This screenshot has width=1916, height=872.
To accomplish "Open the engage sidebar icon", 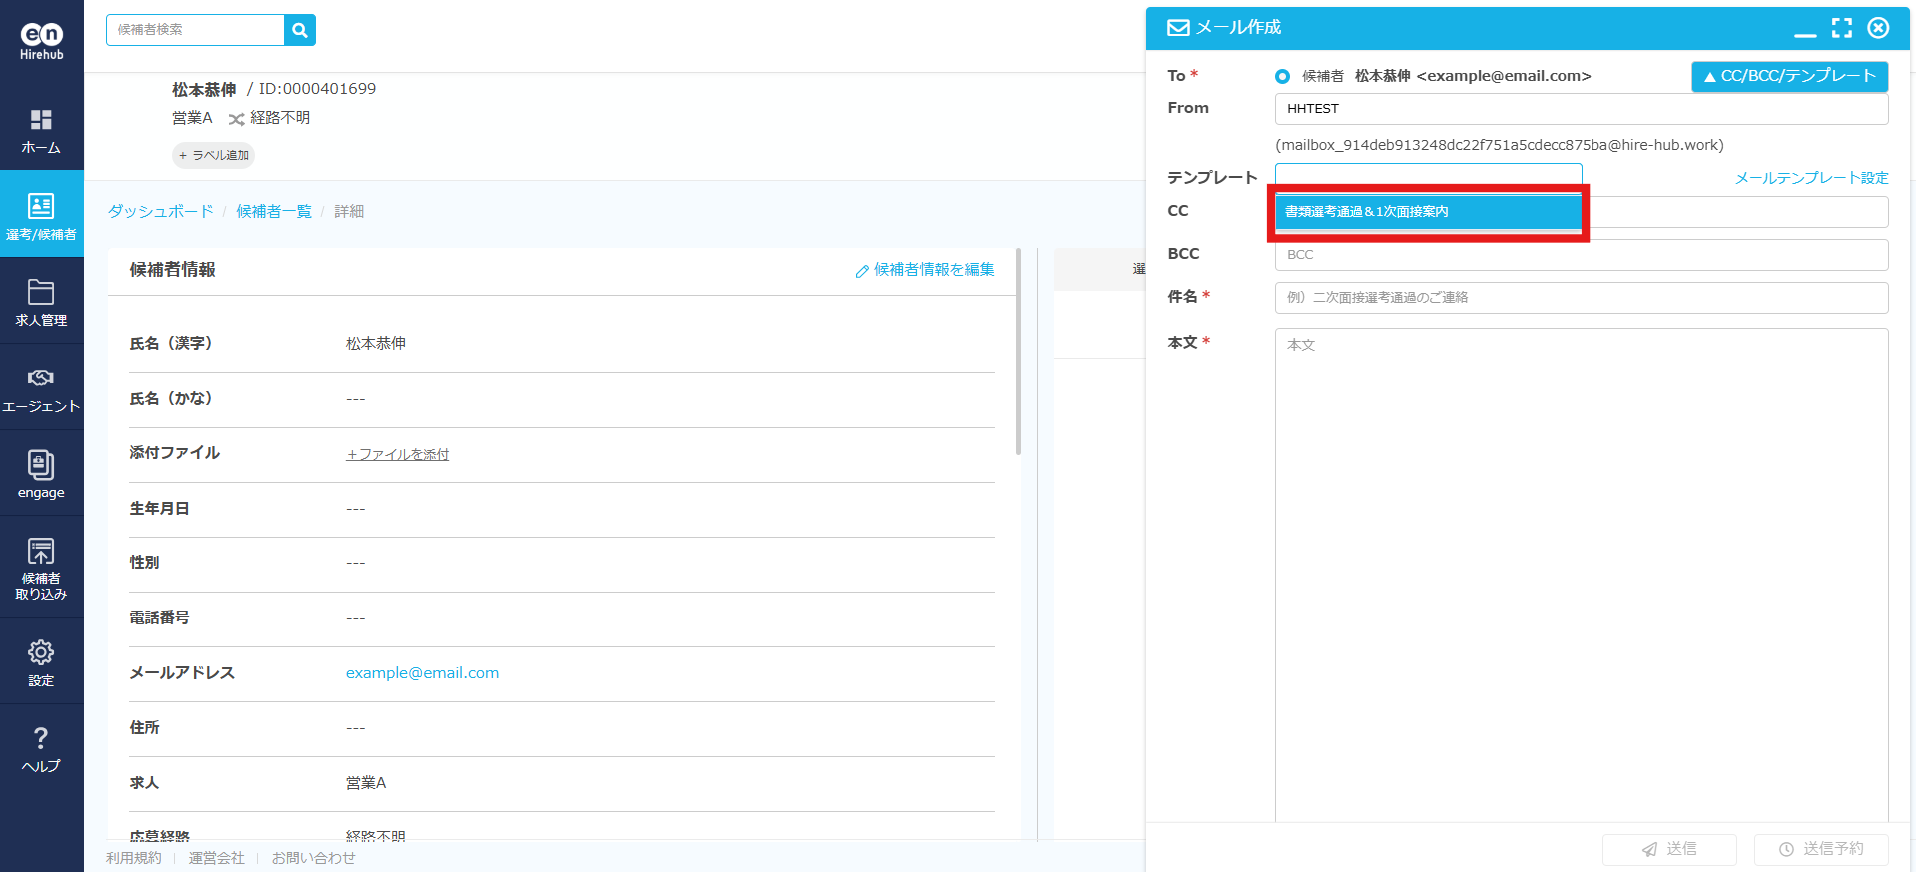I will (41, 465).
